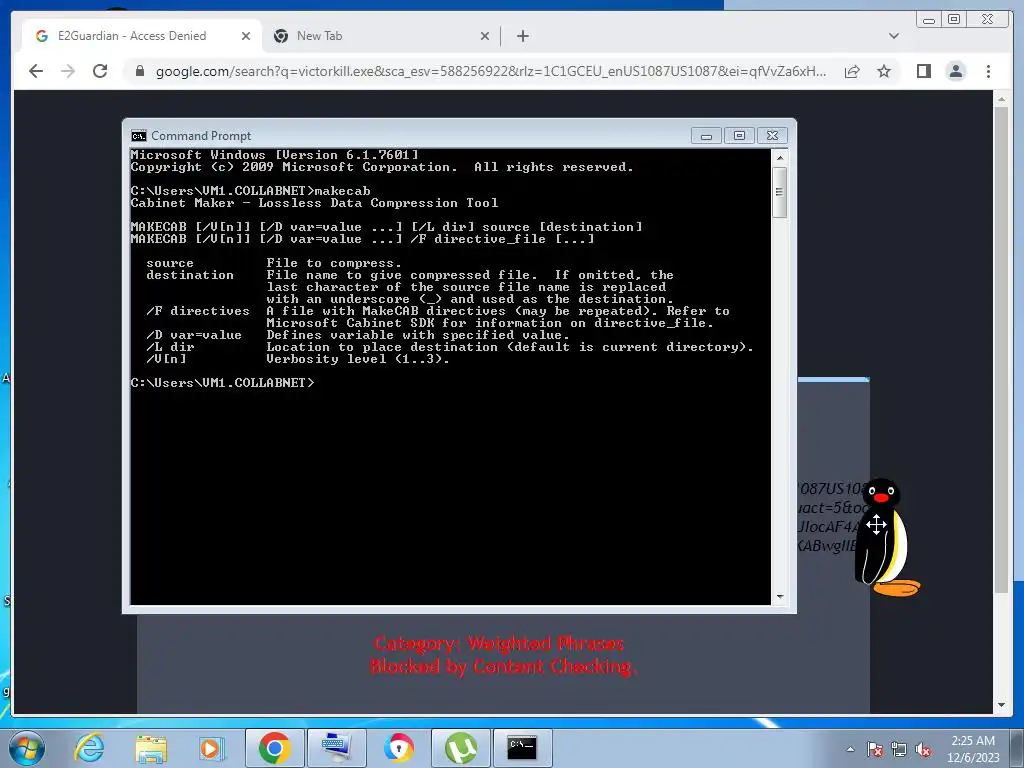Click the Command Prompt taskbar button
The height and width of the screenshot is (768, 1024).
[522, 748]
